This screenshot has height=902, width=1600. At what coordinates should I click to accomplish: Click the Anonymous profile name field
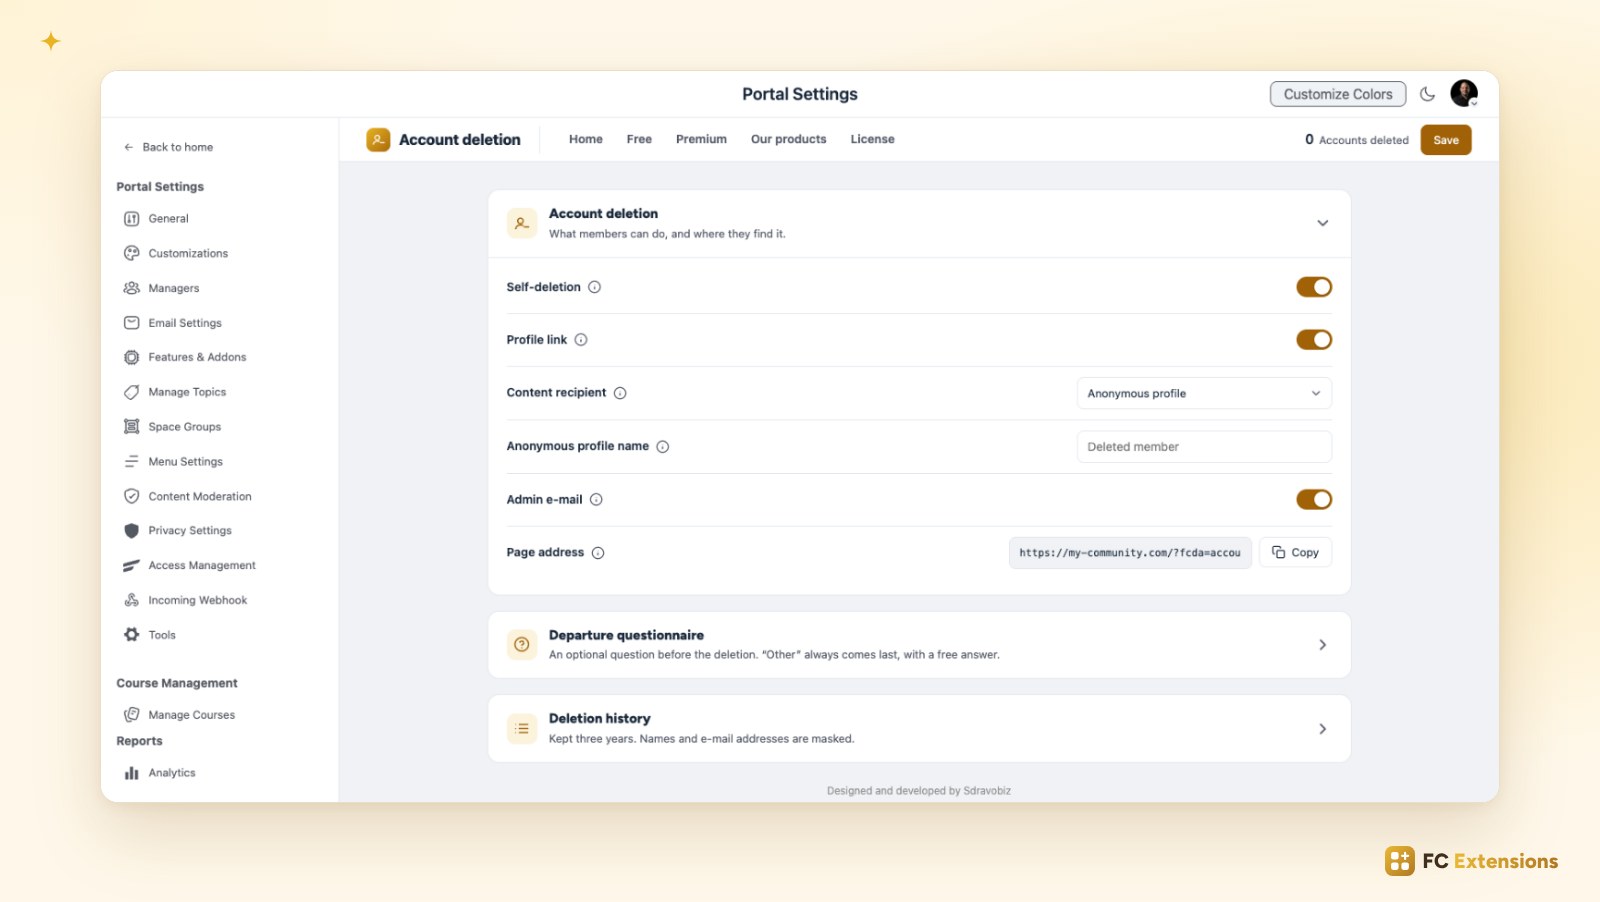click(x=1204, y=447)
